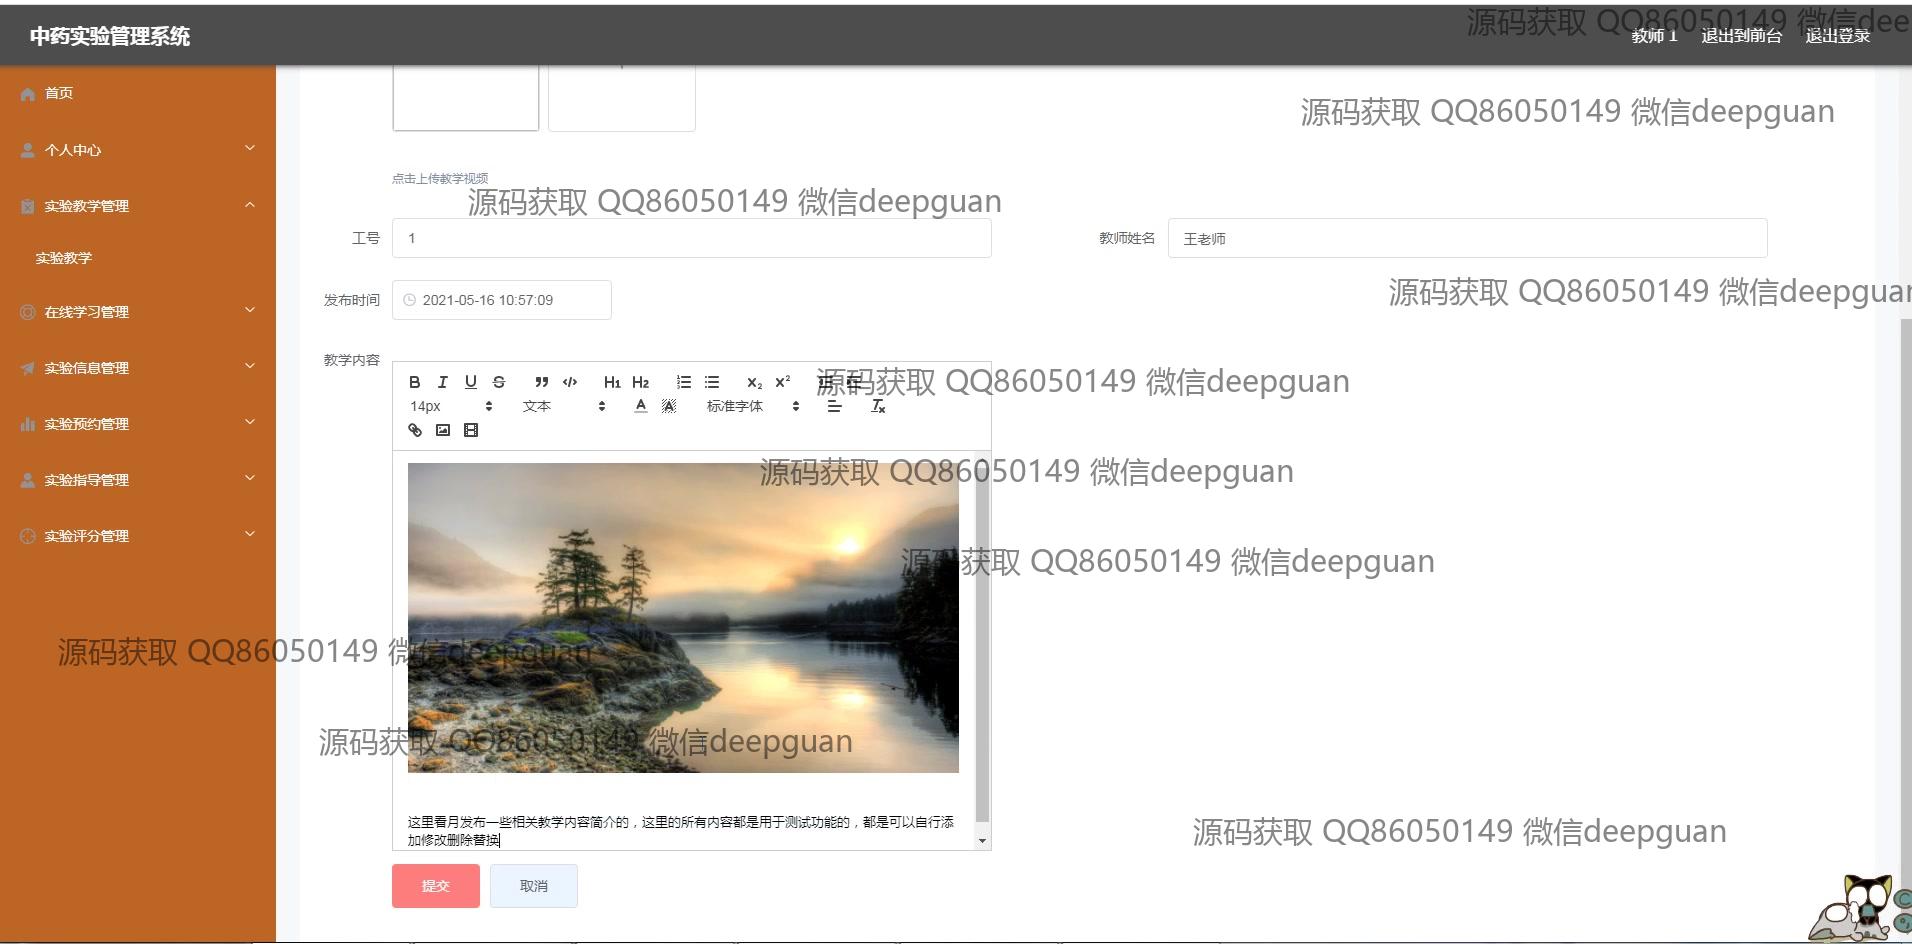
Task: Create a numbered list
Action: [x=684, y=382]
